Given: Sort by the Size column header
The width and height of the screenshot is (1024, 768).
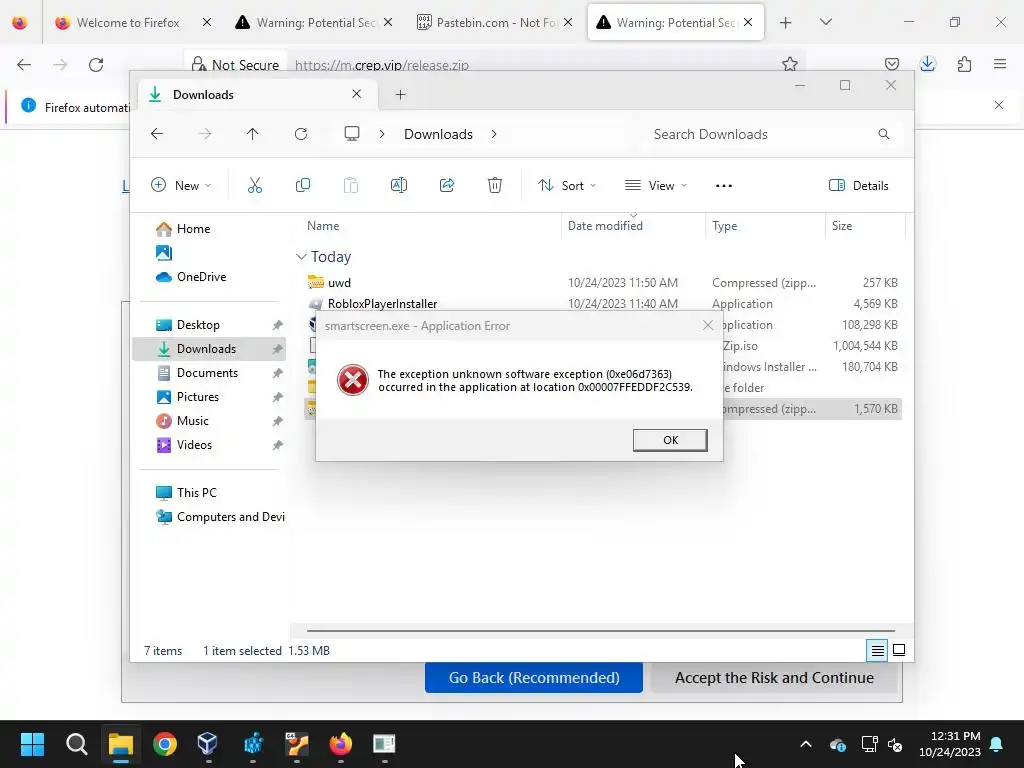Looking at the screenshot, I should pos(842,226).
